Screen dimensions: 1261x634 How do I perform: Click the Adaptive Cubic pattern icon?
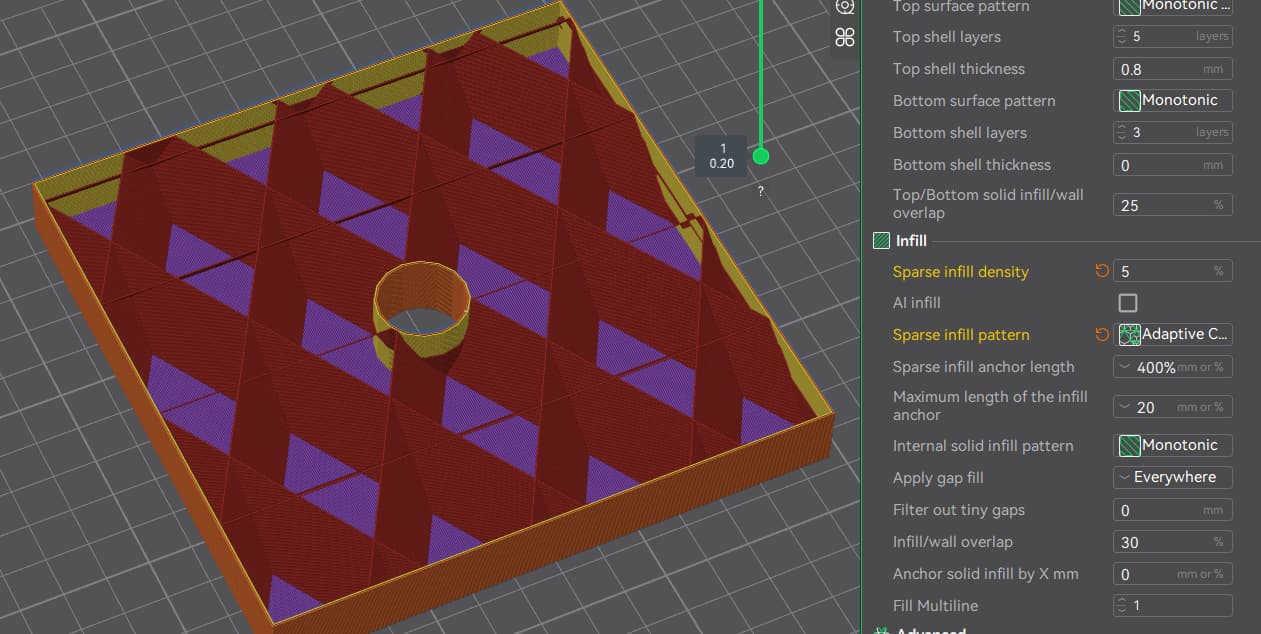[x=1130, y=335]
